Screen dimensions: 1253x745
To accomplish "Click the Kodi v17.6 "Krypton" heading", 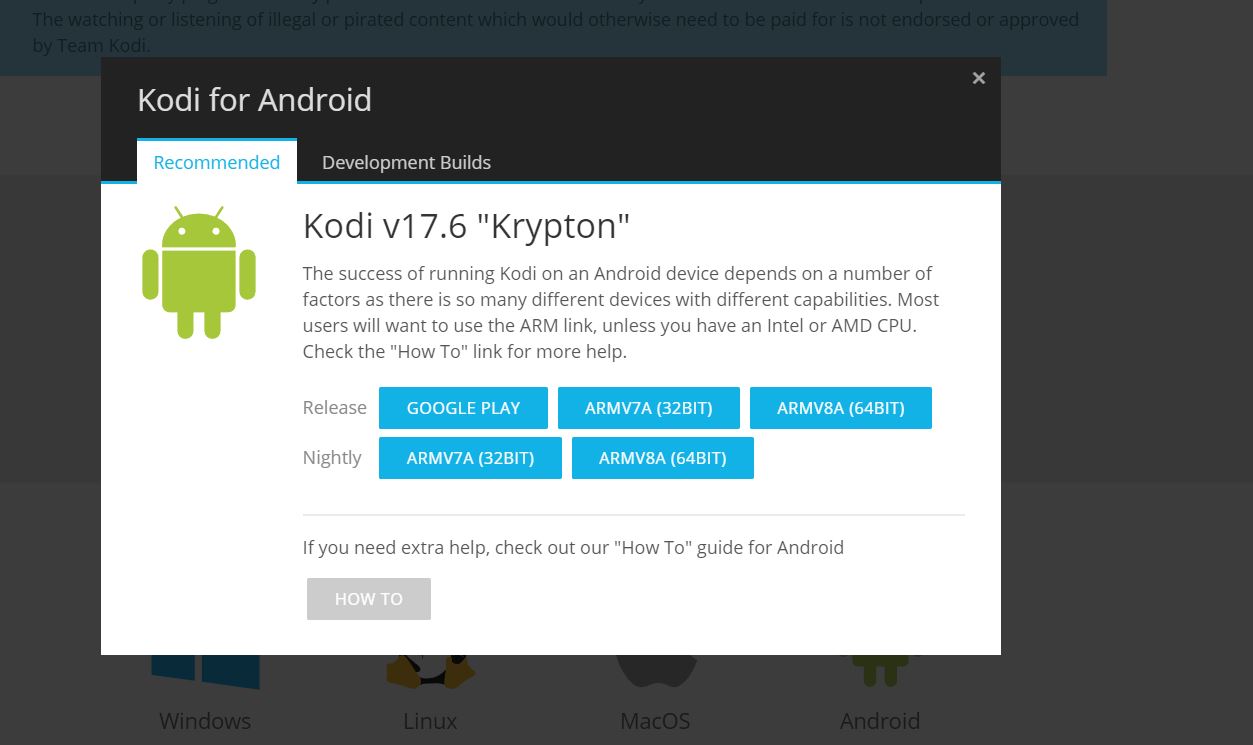I will 466,226.
